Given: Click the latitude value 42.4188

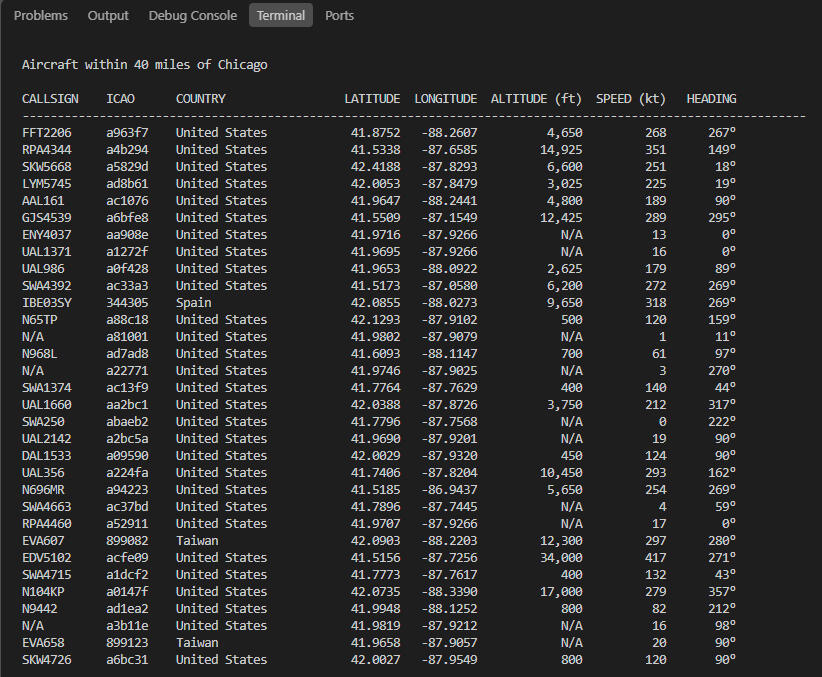Looking at the screenshot, I should pos(375,167).
